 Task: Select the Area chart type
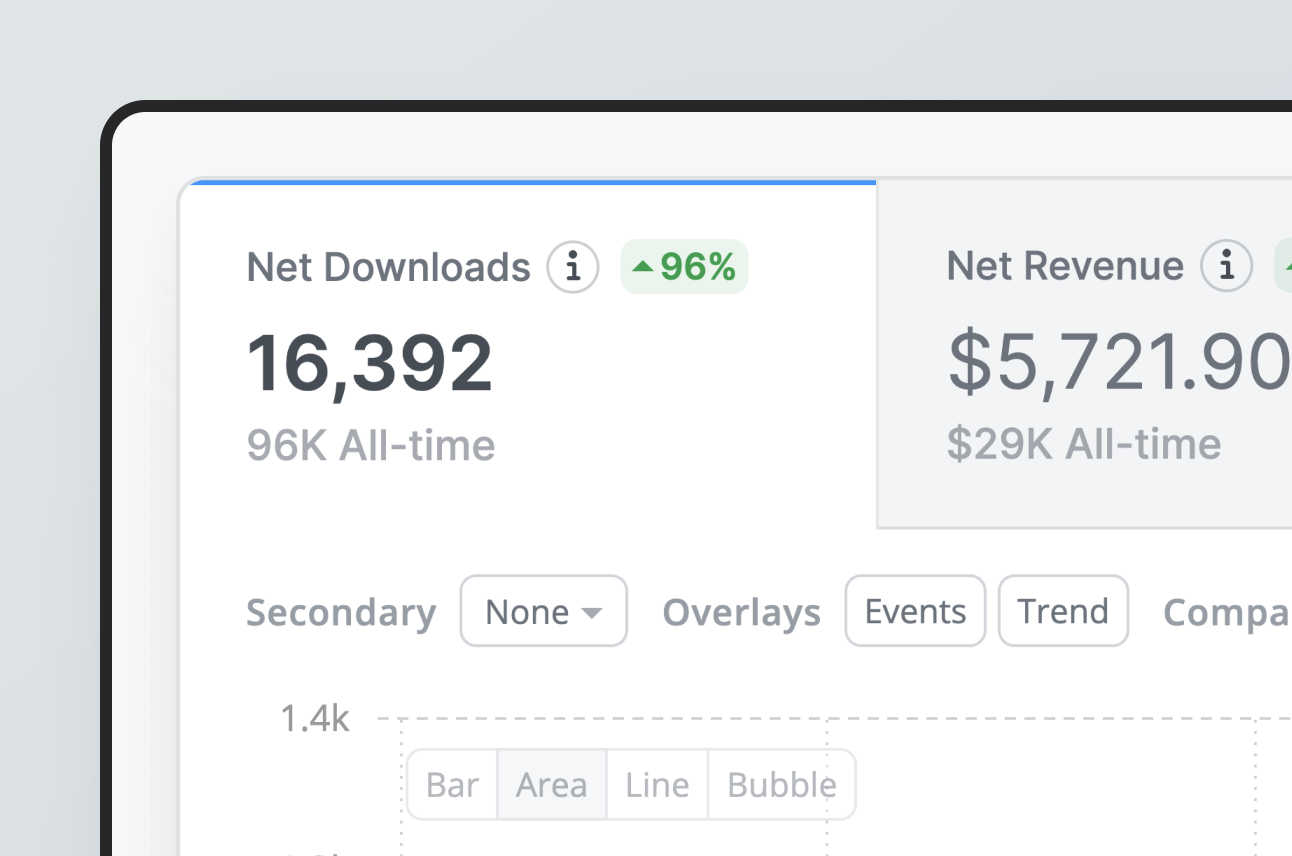tap(551, 785)
